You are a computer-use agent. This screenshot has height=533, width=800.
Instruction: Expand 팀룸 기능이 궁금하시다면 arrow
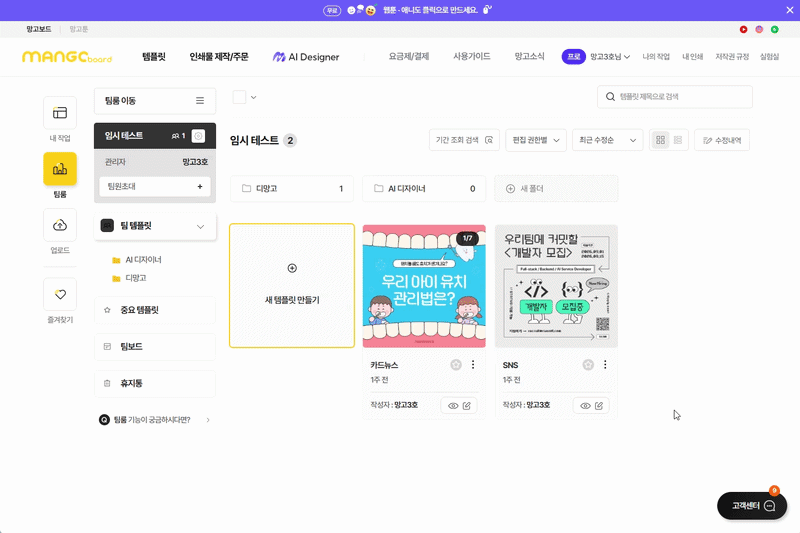[x=208, y=420]
